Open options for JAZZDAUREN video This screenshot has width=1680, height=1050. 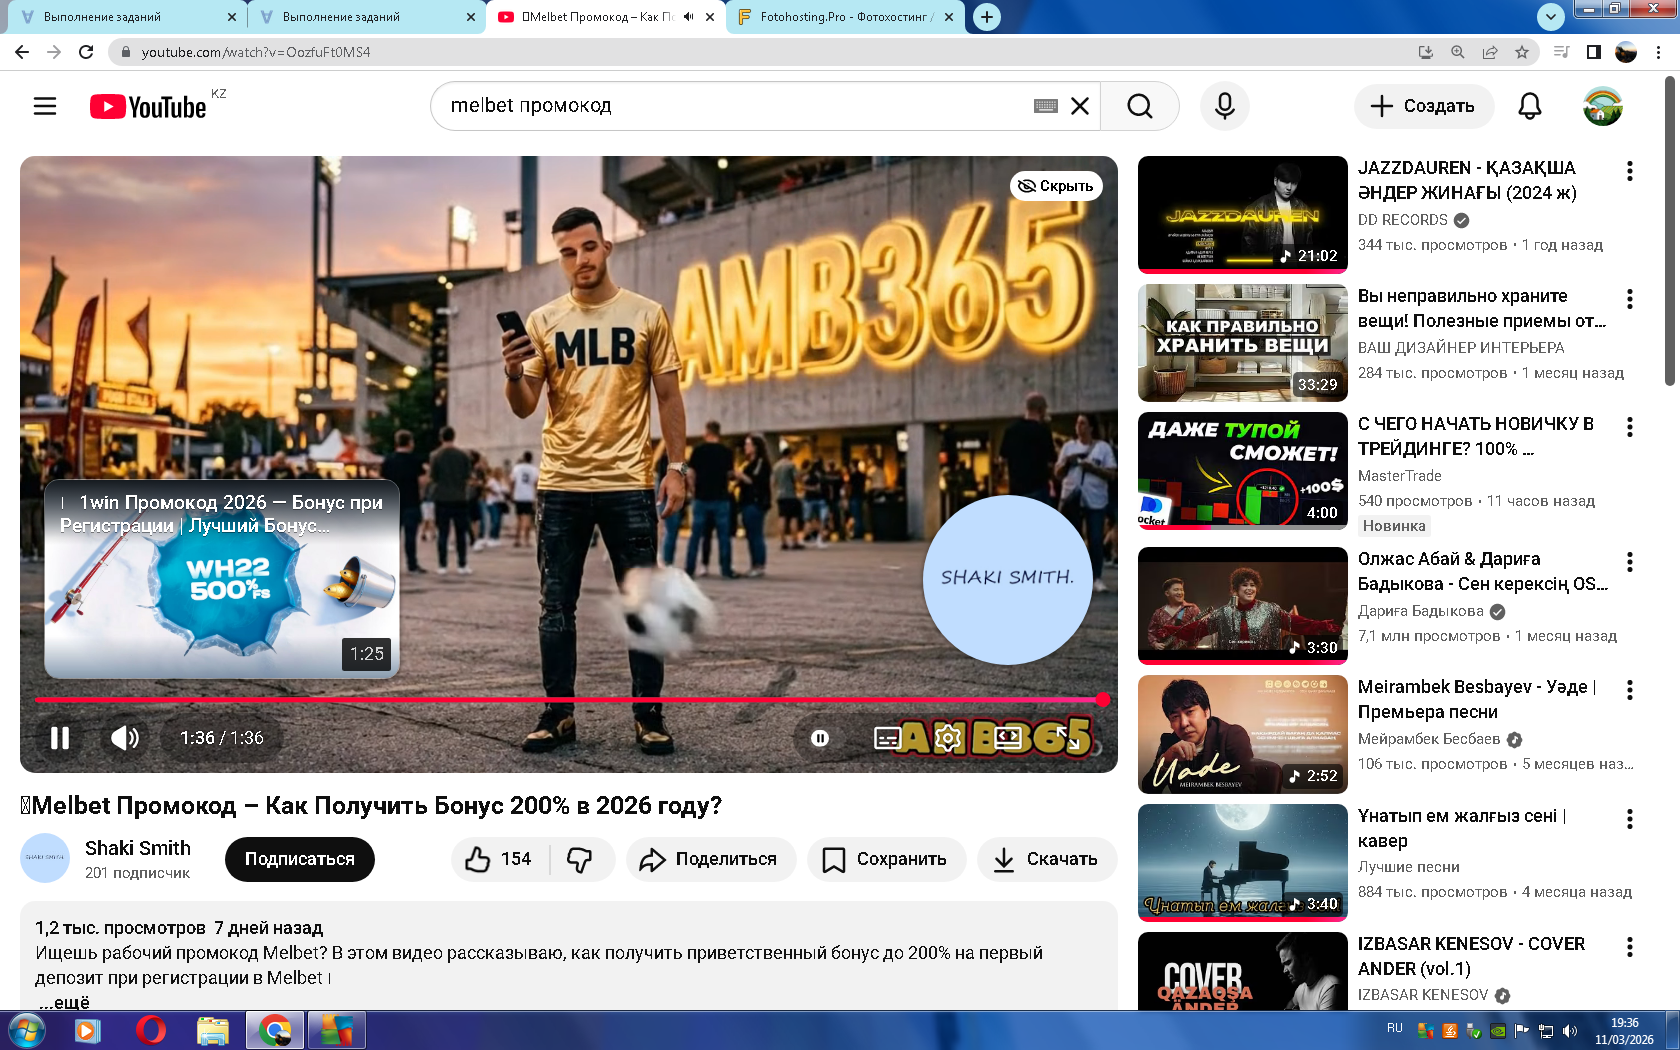1630,171
